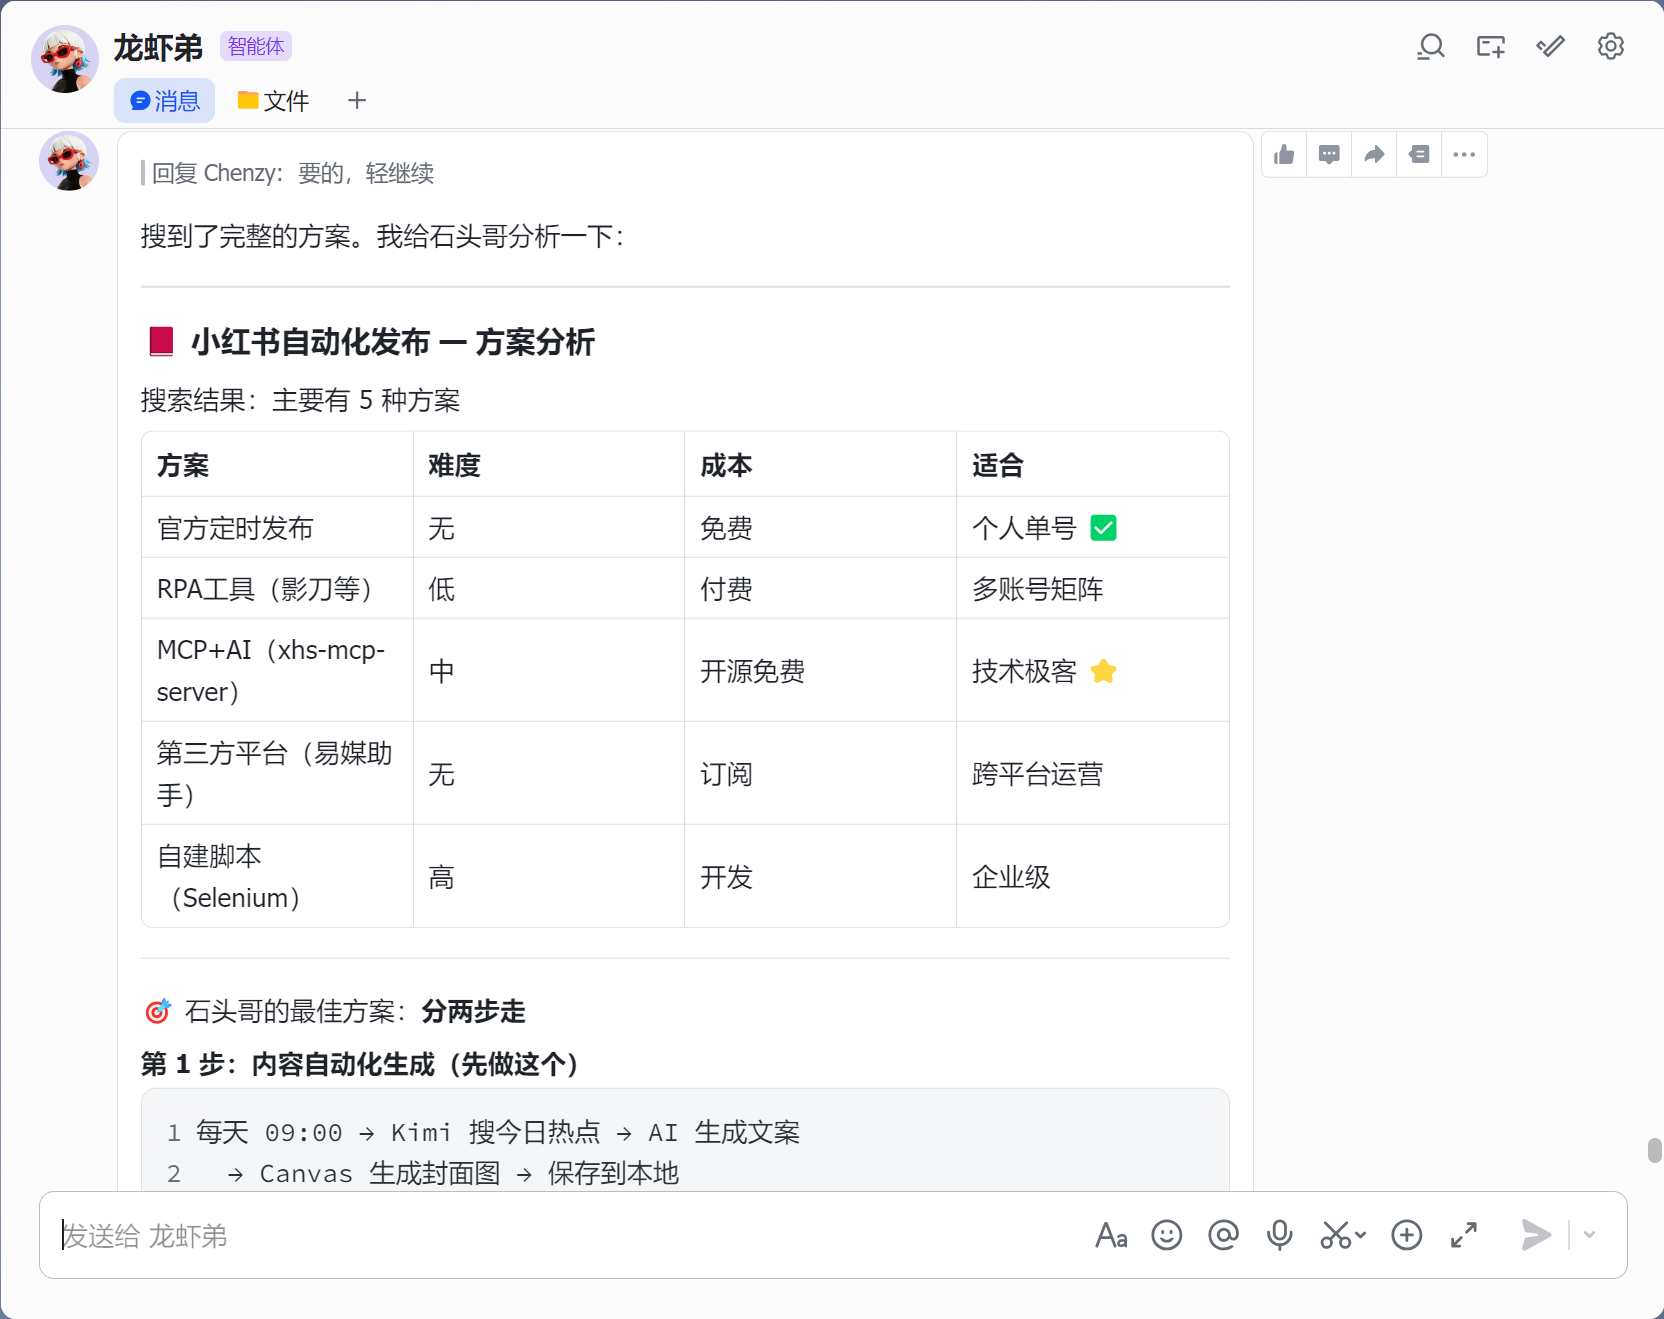Switch to 文件 tab
Viewport: 1664px width, 1319px height.
(273, 101)
